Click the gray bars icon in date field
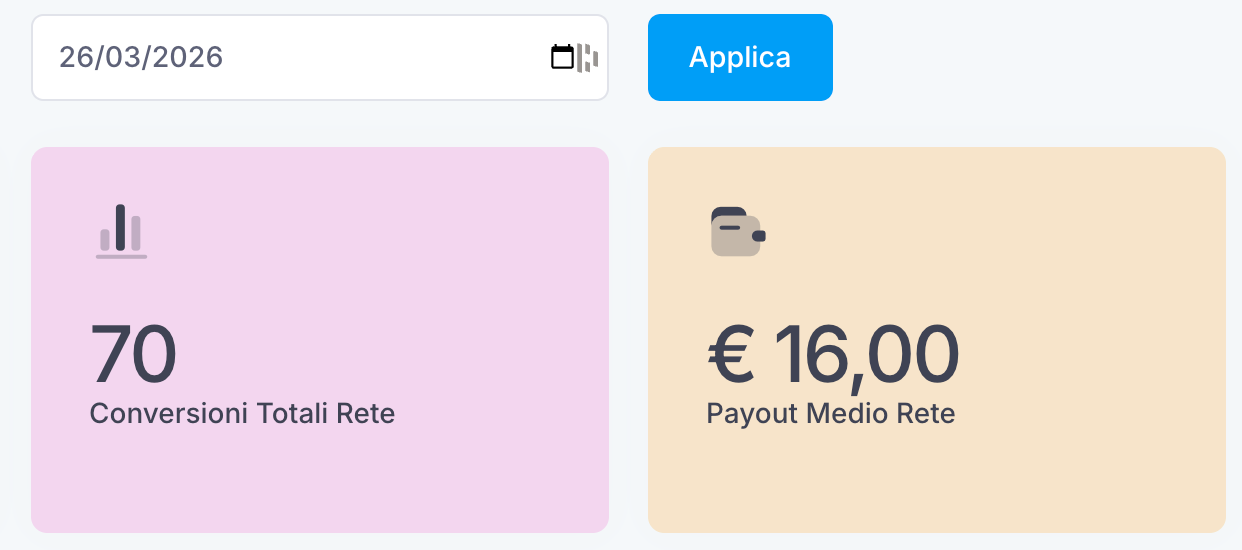Image resolution: width=1242 pixels, height=550 pixels. [588, 58]
